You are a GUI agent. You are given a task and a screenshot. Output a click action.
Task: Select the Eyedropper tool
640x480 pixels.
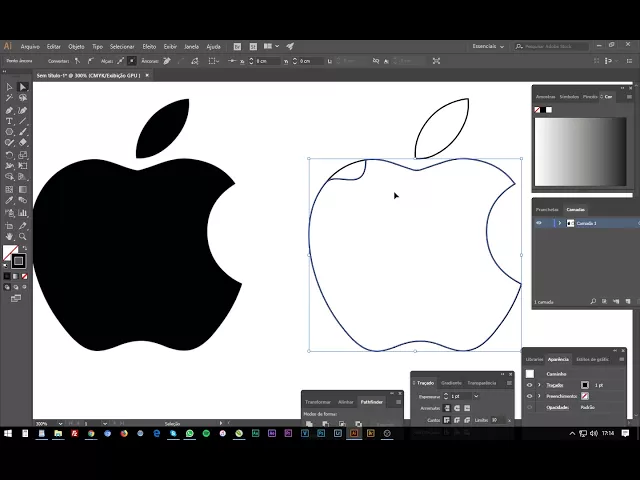pos(9,200)
